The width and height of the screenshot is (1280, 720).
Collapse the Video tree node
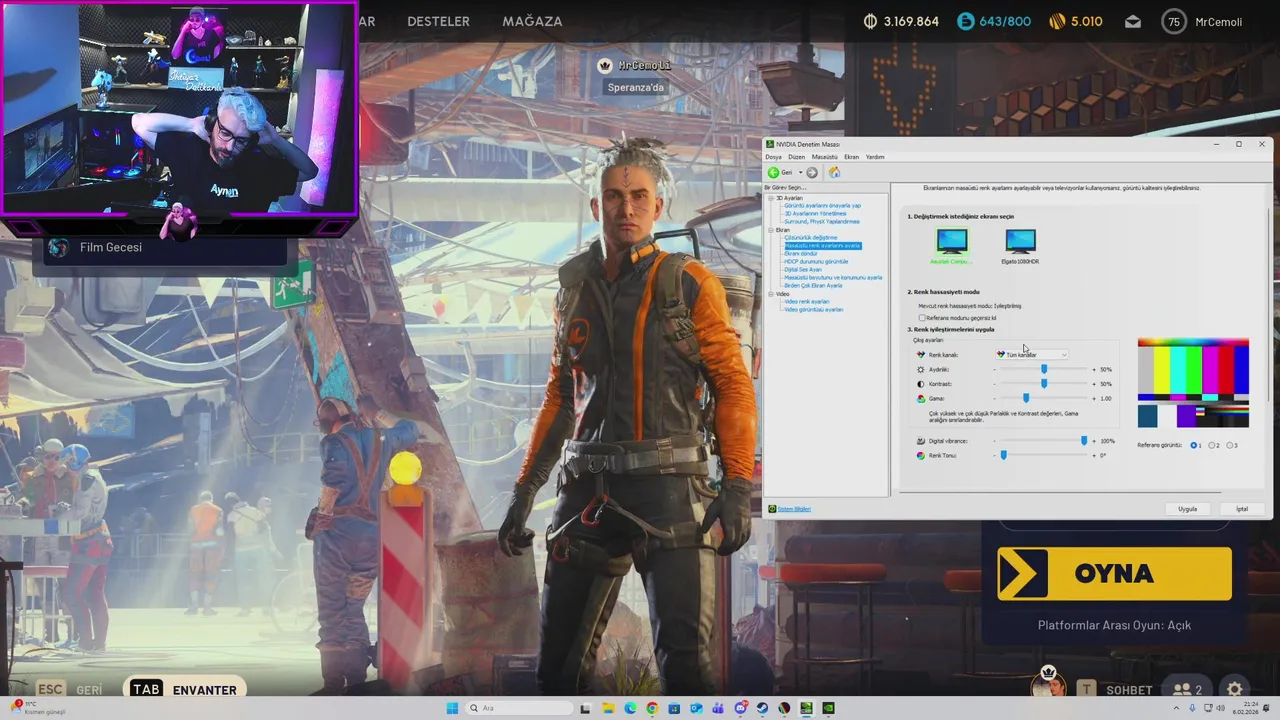click(x=771, y=294)
